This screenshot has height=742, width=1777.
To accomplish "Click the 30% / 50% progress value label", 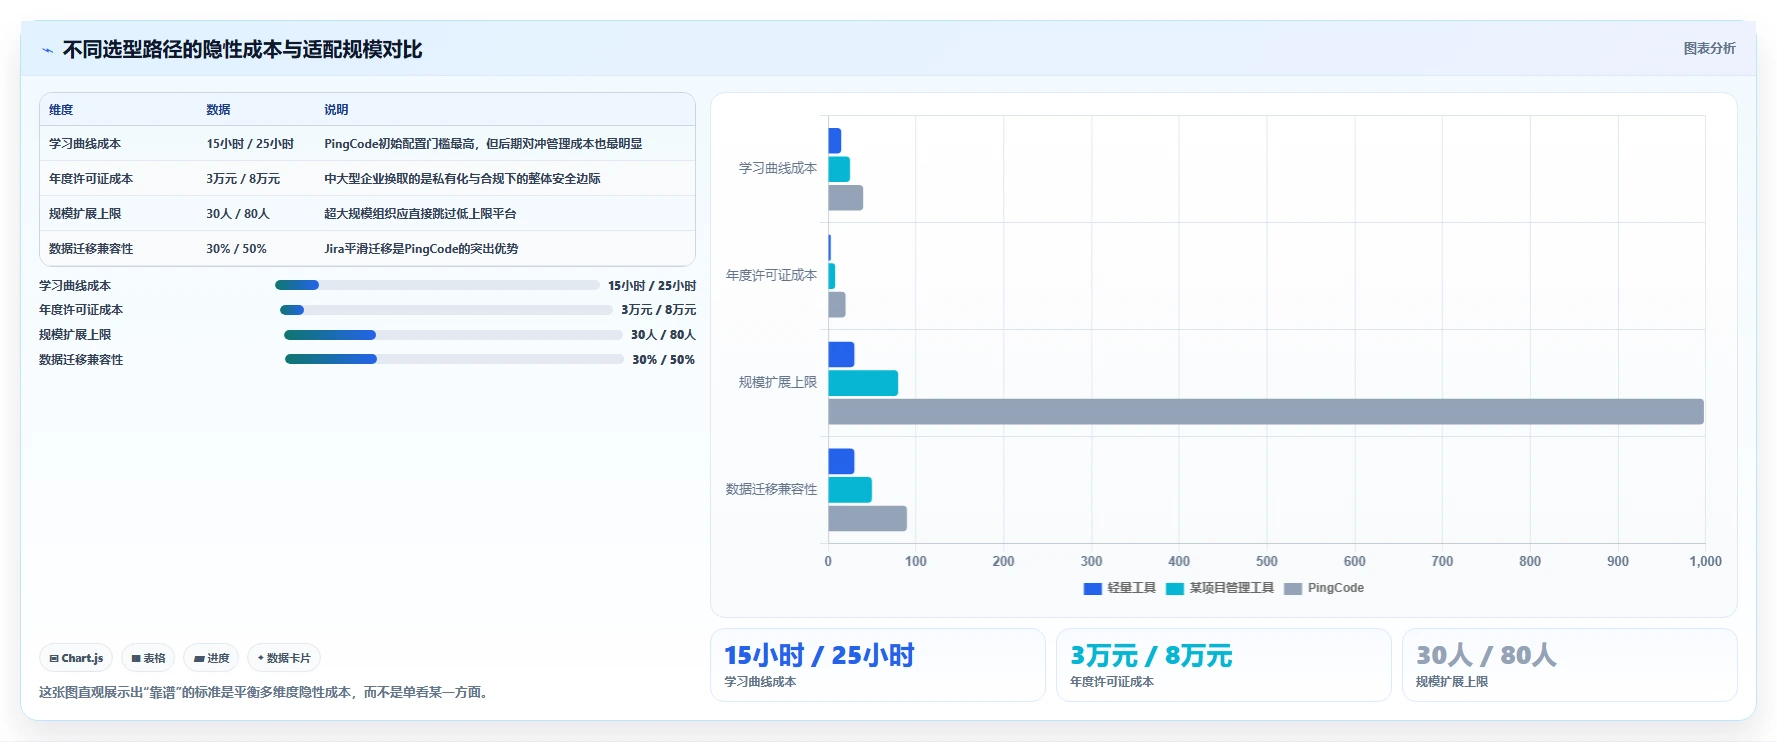I will 663,360.
